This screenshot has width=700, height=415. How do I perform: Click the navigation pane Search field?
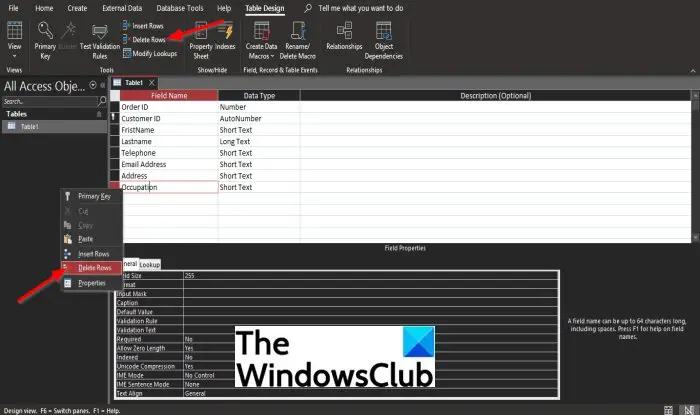tap(50, 101)
